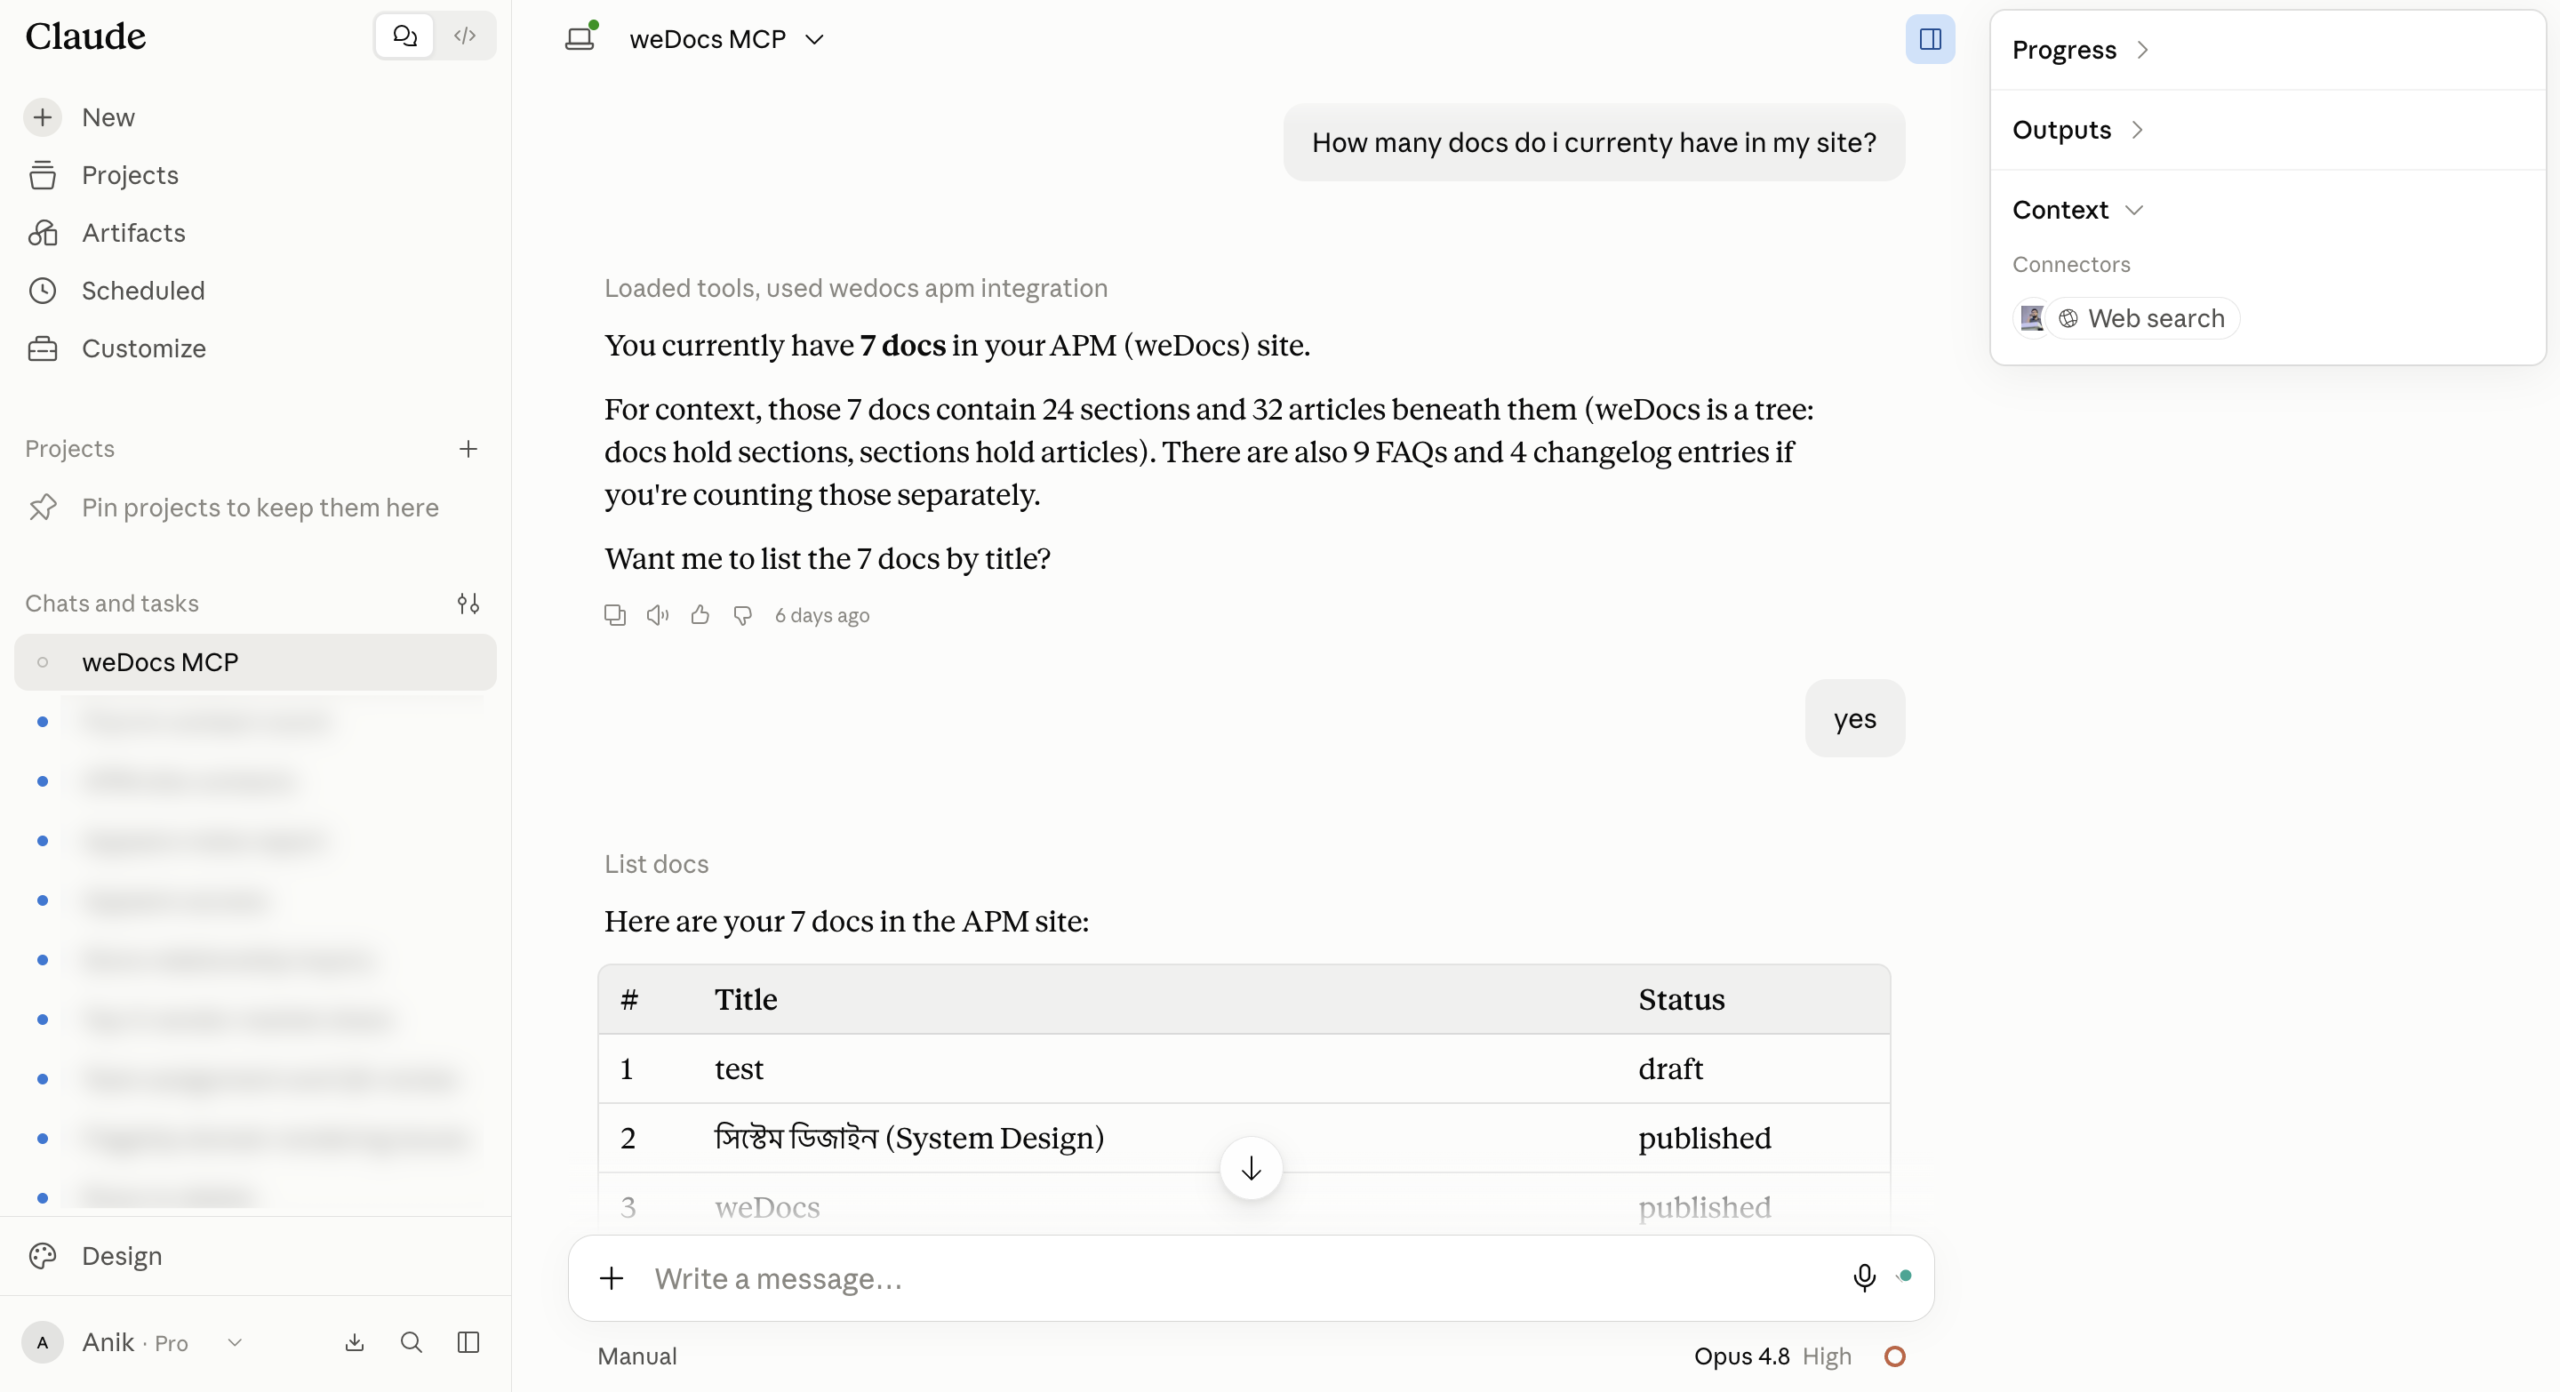
Task: Give thumbs up to response
Action: [700, 615]
